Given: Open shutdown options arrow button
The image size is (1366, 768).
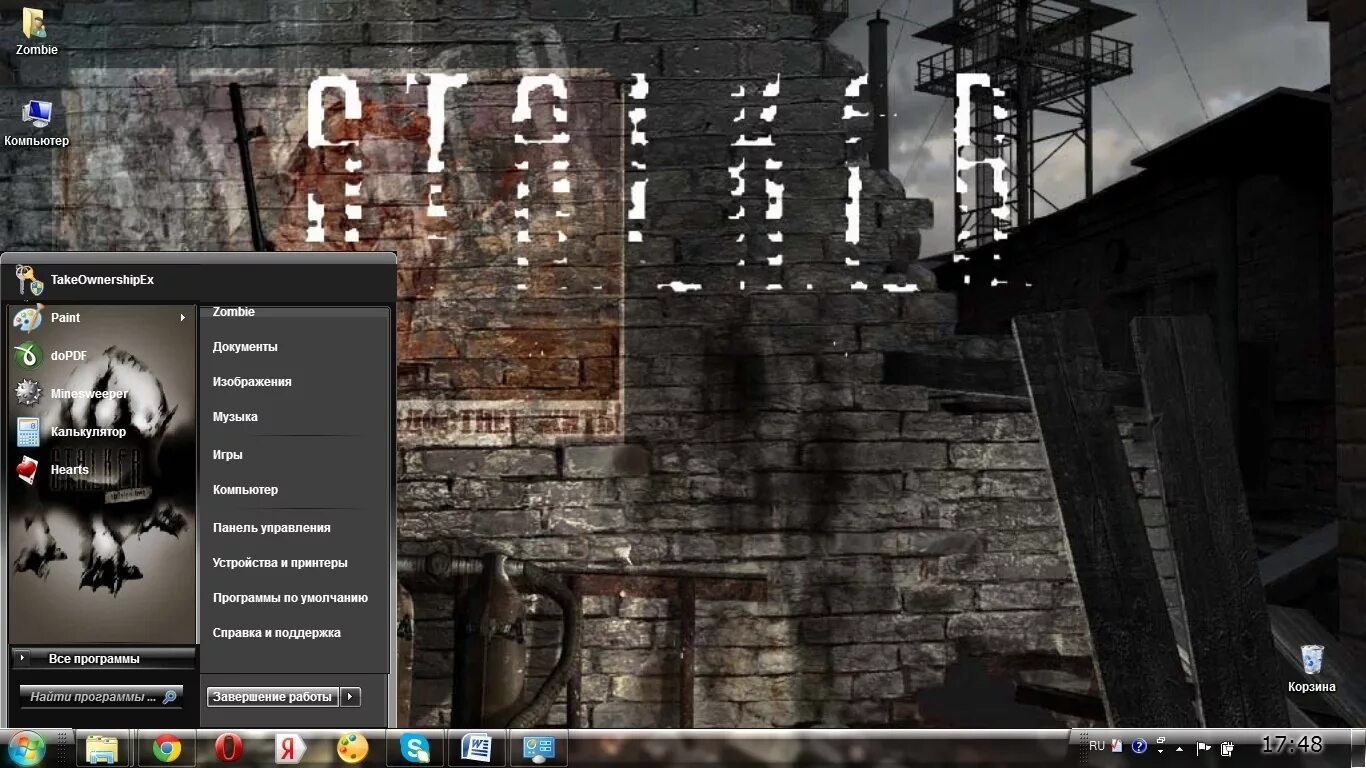Looking at the screenshot, I should click(x=350, y=697).
